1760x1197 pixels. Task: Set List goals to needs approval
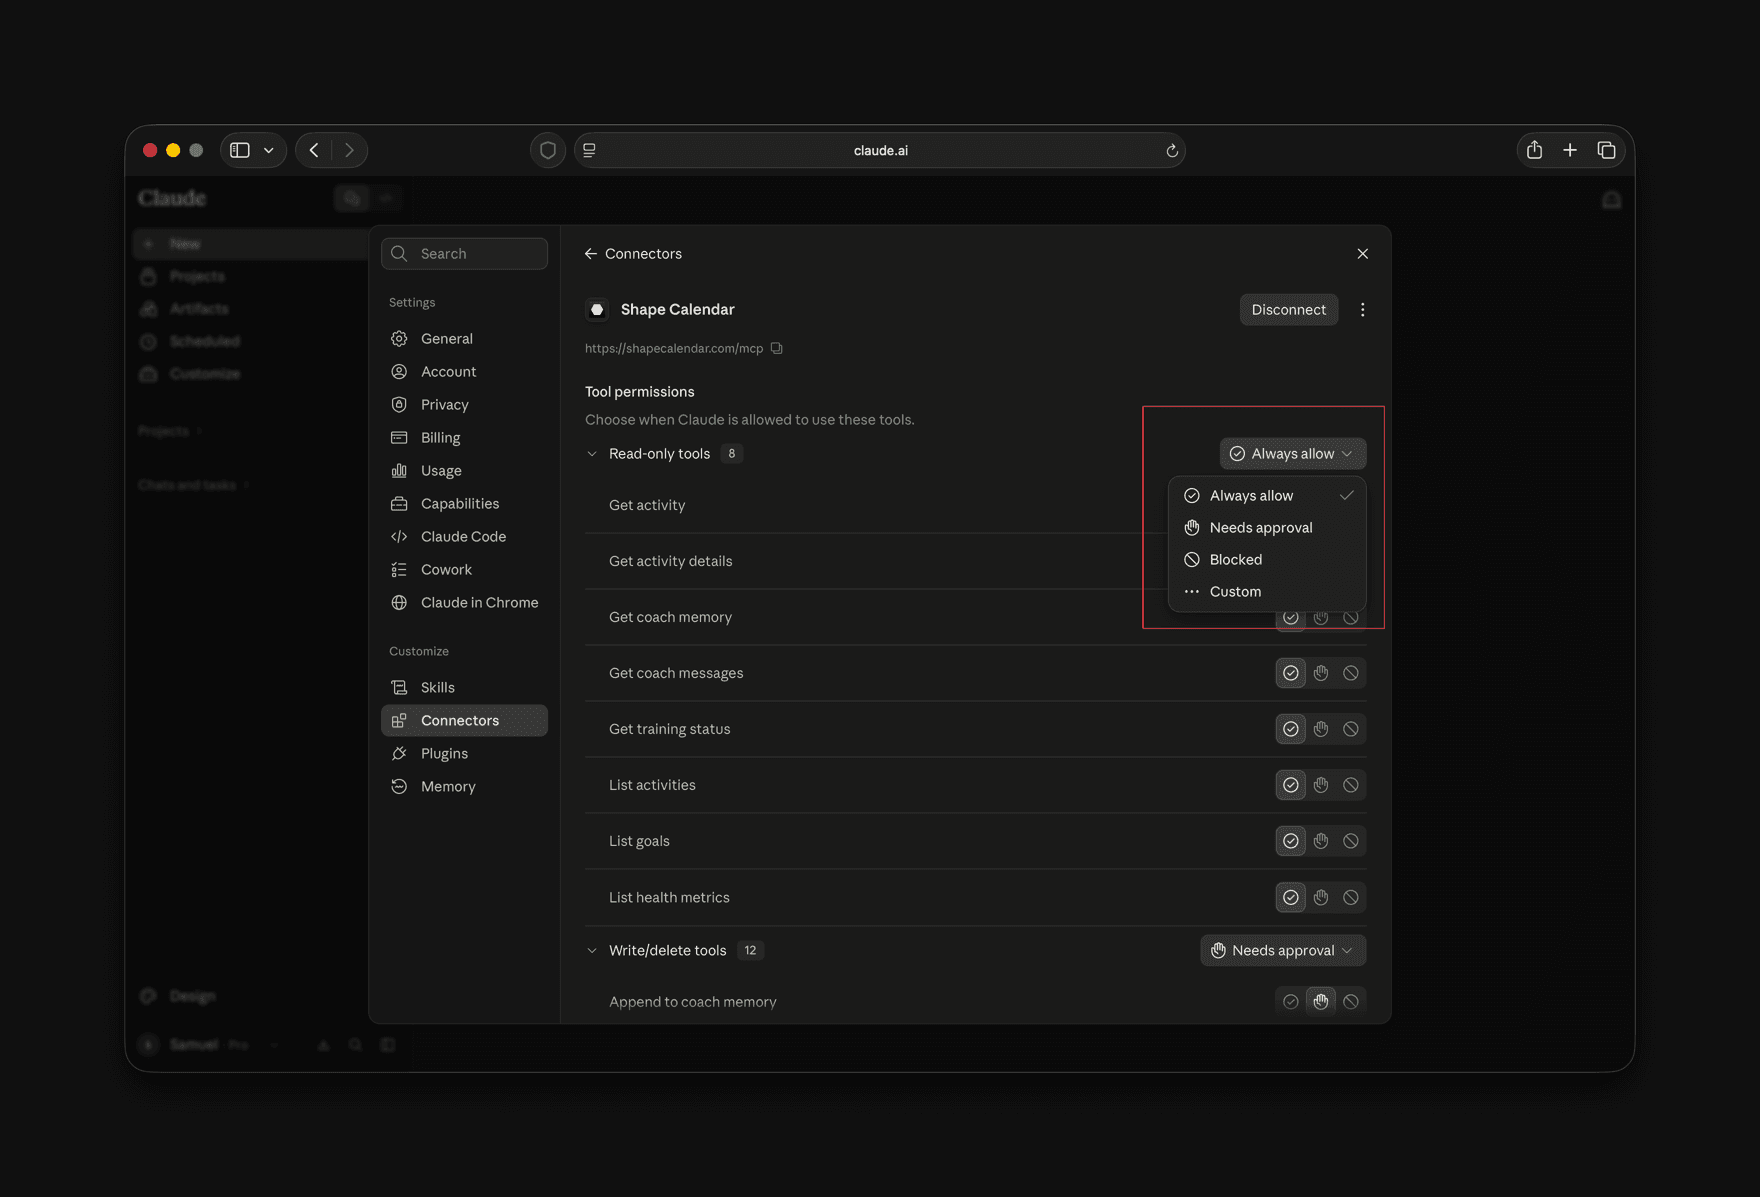coord(1321,841)
